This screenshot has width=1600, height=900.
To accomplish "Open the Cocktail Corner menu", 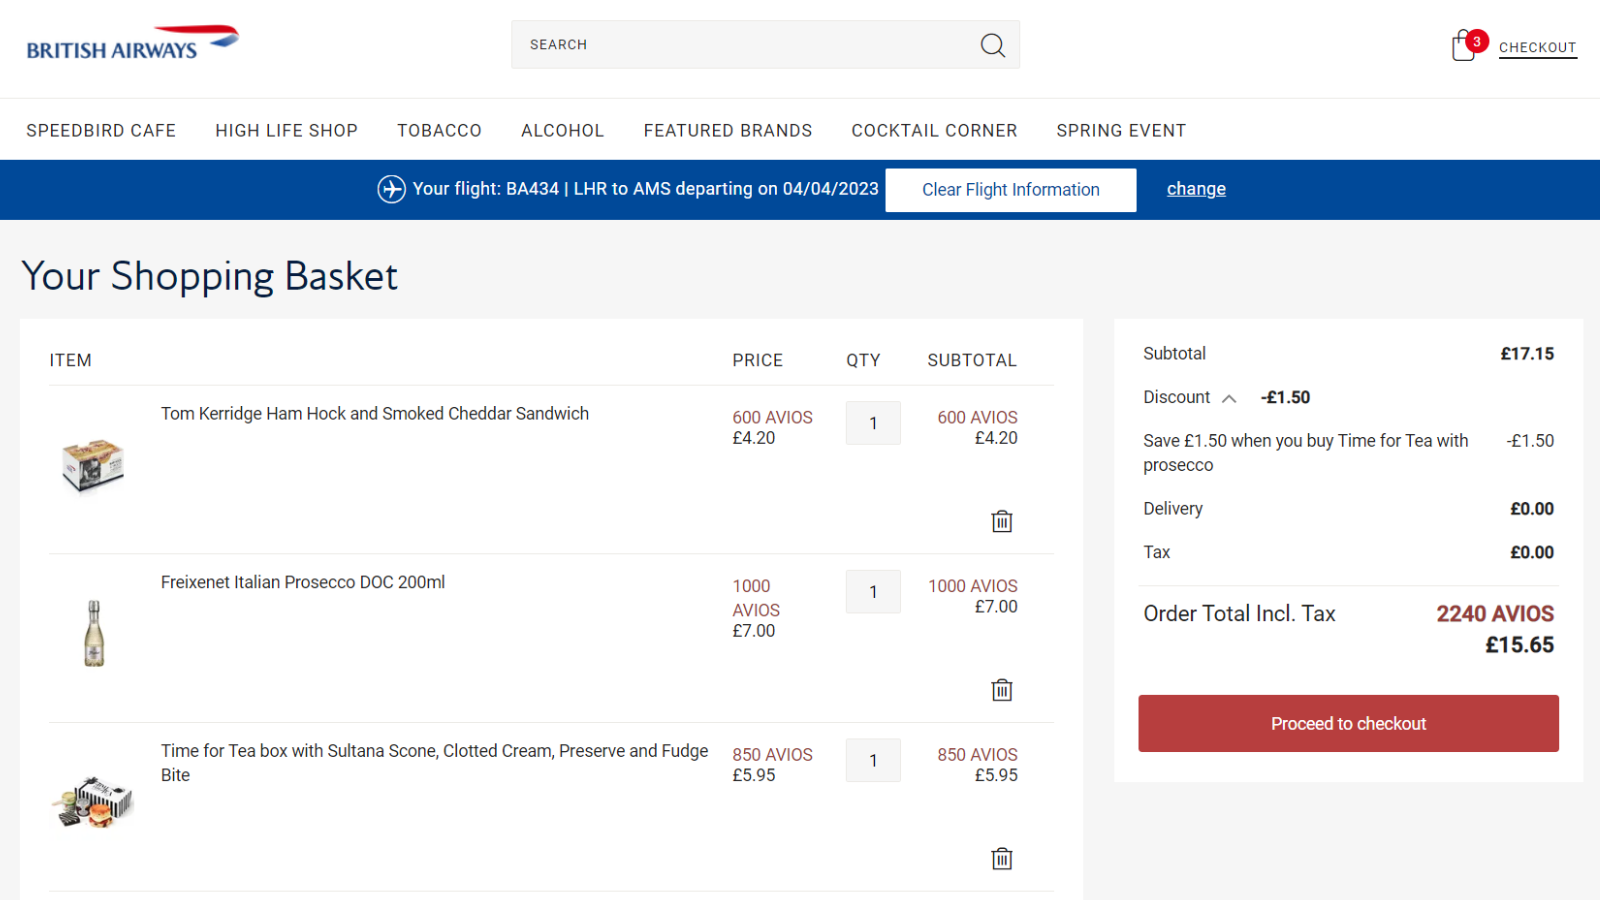I will coord(934,131).
